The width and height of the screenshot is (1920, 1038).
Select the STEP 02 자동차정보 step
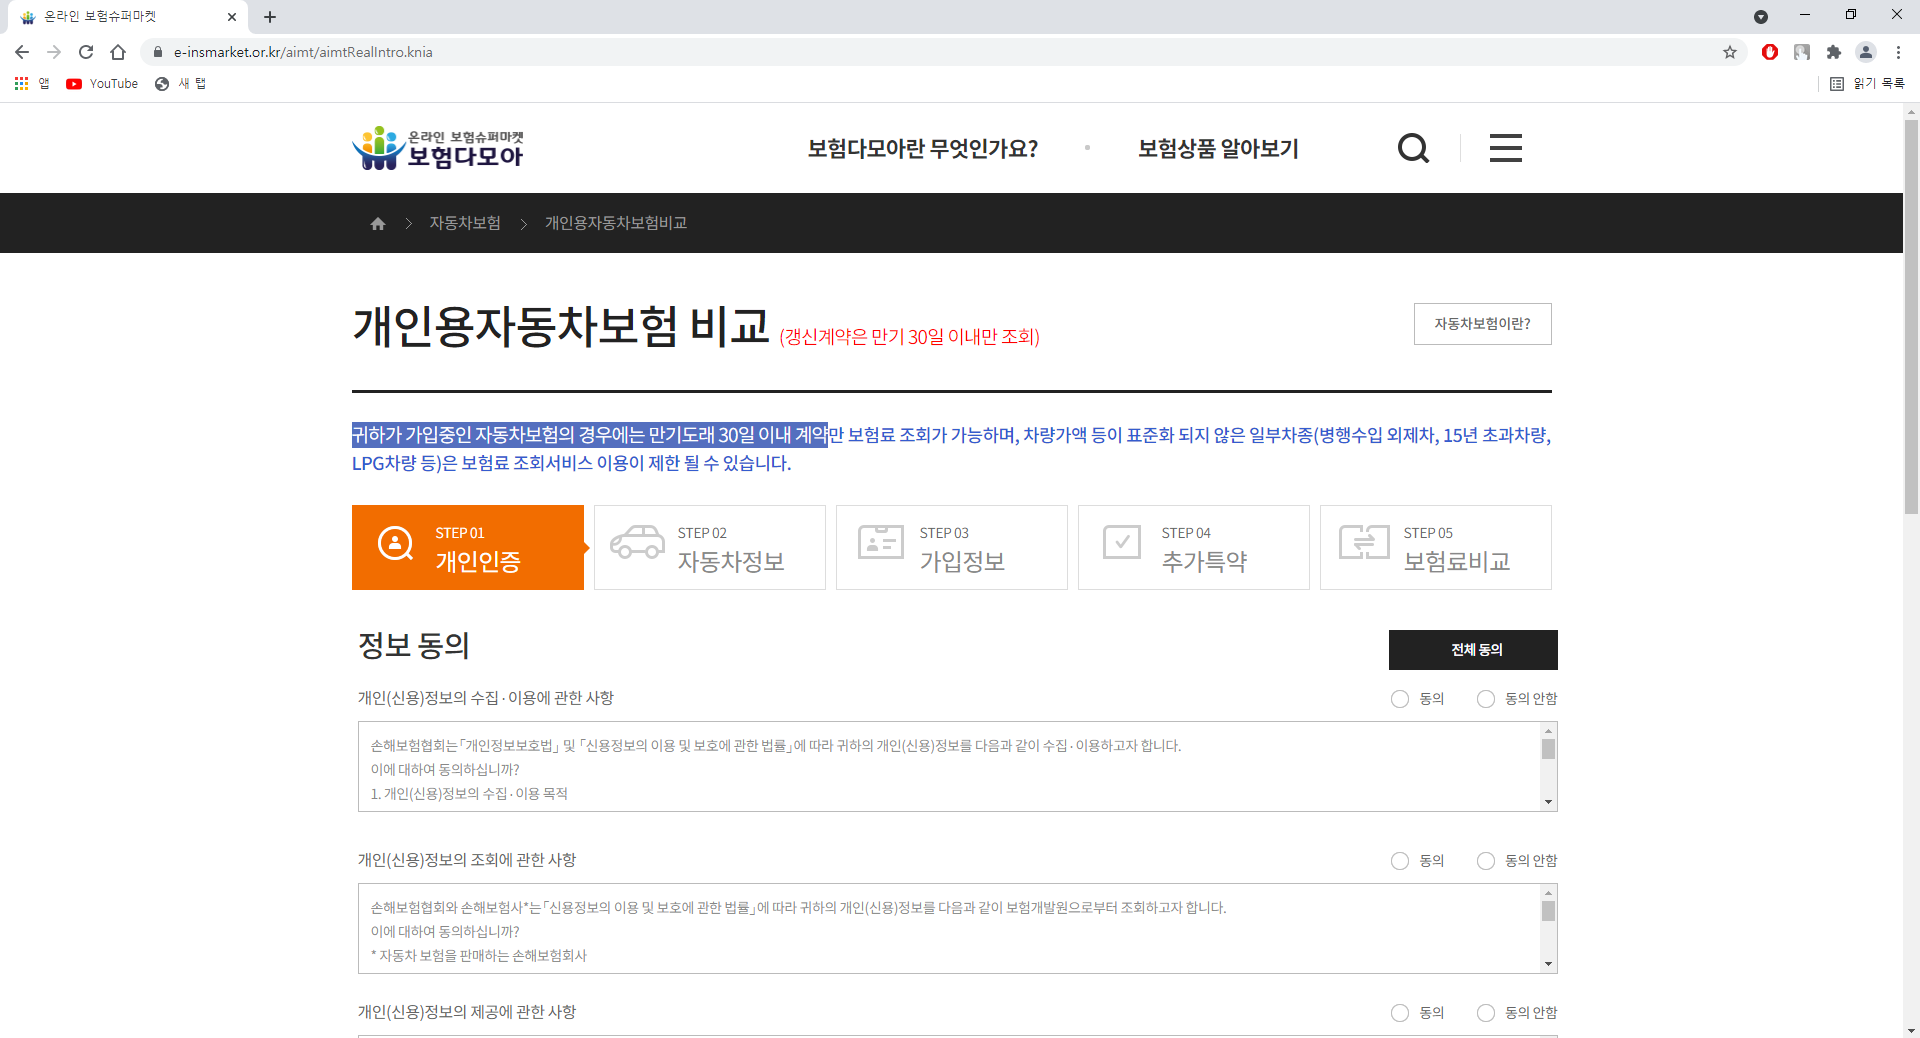tap(710, 548)
